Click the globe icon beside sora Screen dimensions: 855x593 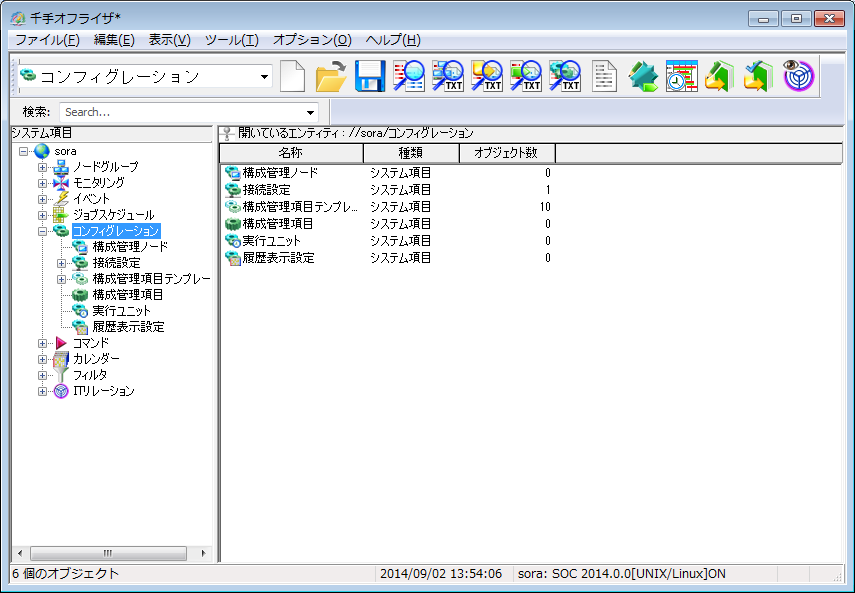[42, 151]
